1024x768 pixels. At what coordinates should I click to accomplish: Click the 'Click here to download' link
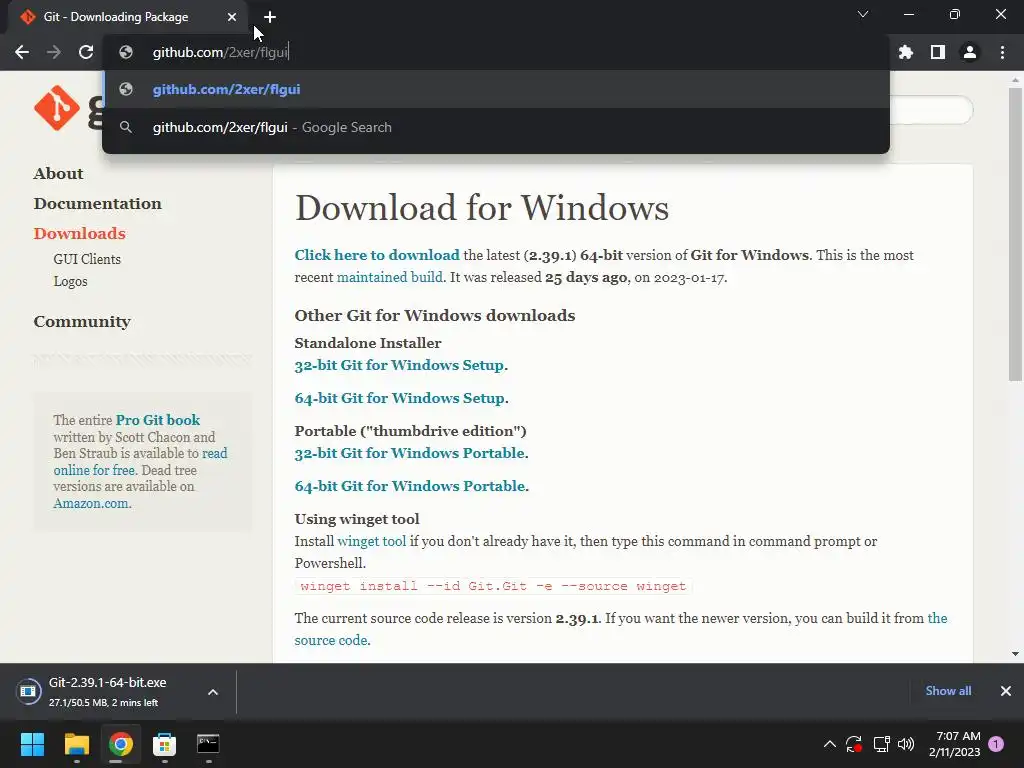click(377, 255)
